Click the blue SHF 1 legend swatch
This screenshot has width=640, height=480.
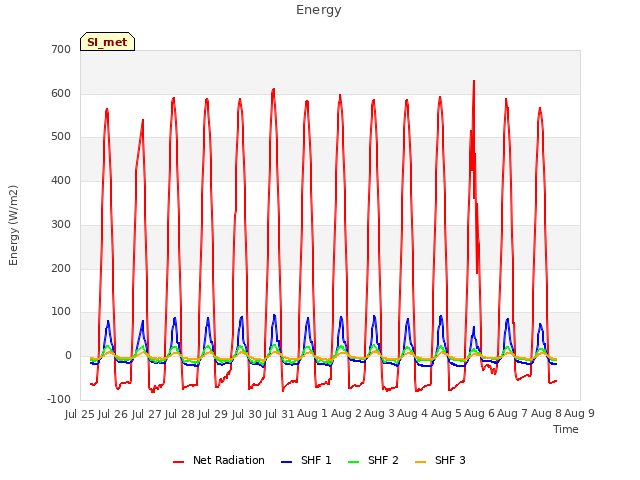[287, 462]
